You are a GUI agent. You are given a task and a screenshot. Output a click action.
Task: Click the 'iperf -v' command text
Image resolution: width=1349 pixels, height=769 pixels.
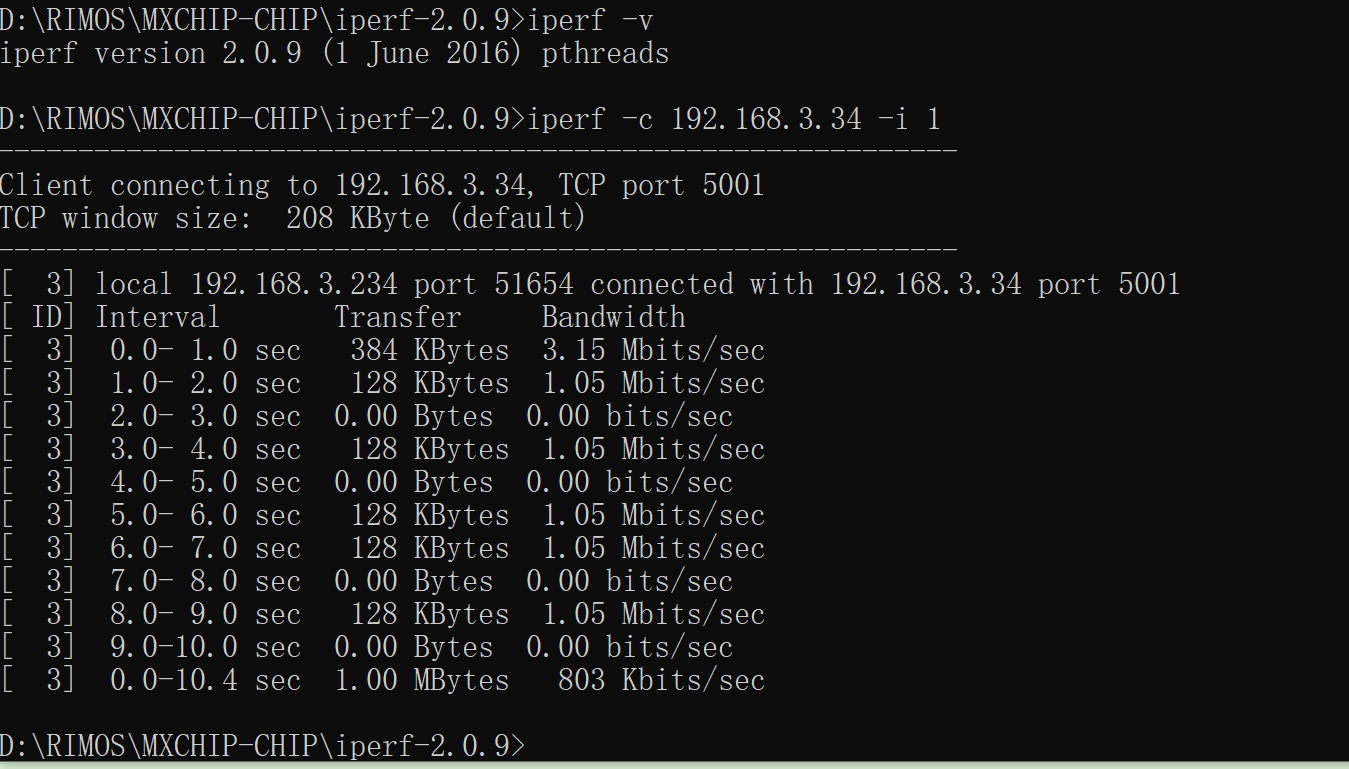click(590, 19)
